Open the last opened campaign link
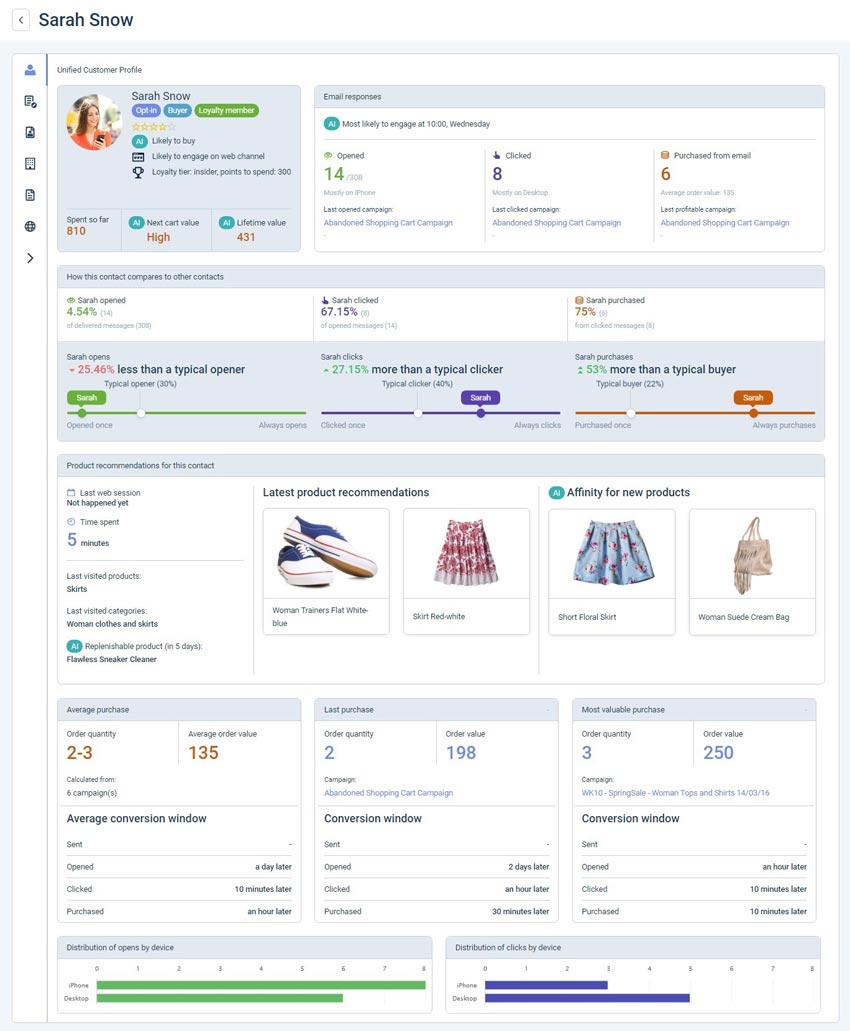Image resolution: width=850 pixels, height=1031 pixels. click(388, 223)
